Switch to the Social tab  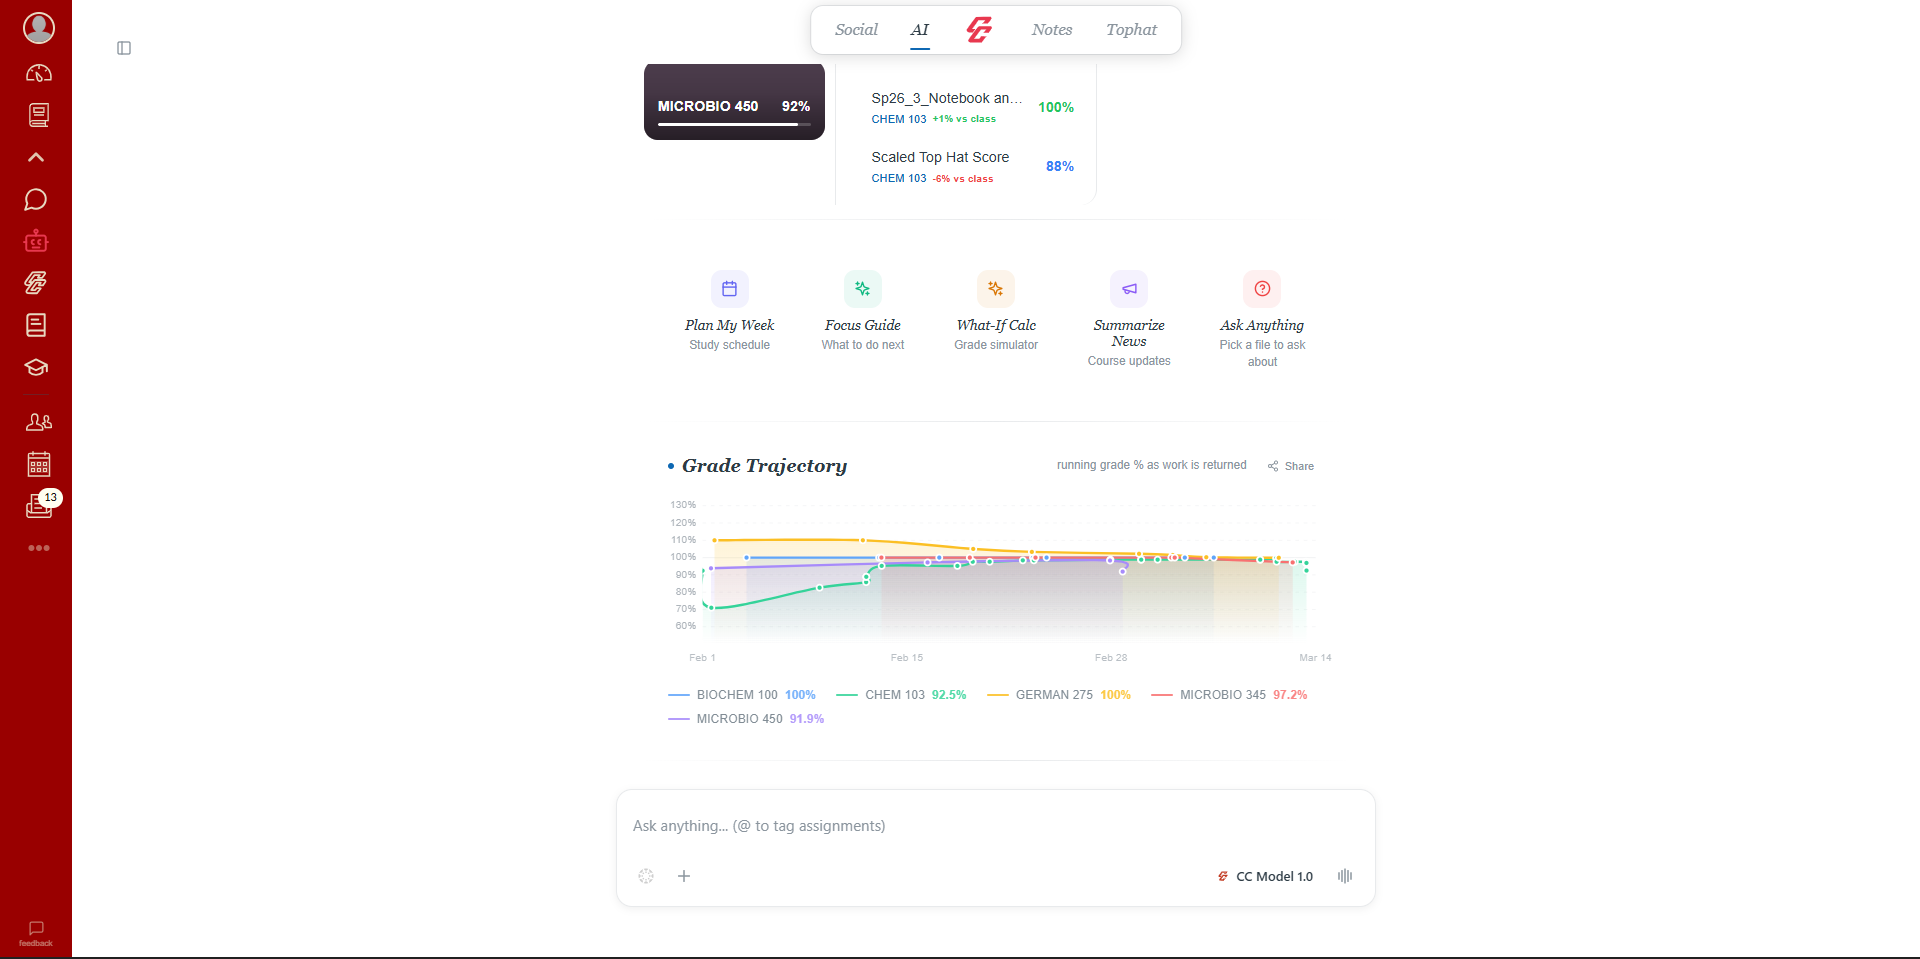855,29
